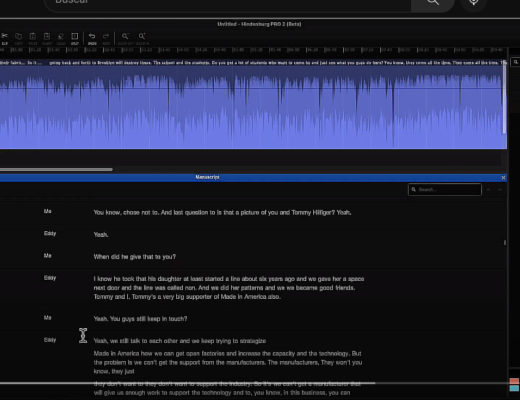This screenshot has width=520, height=400.
Task: Click line 'Made in America how we can'
Action: (x=227, y=353)
